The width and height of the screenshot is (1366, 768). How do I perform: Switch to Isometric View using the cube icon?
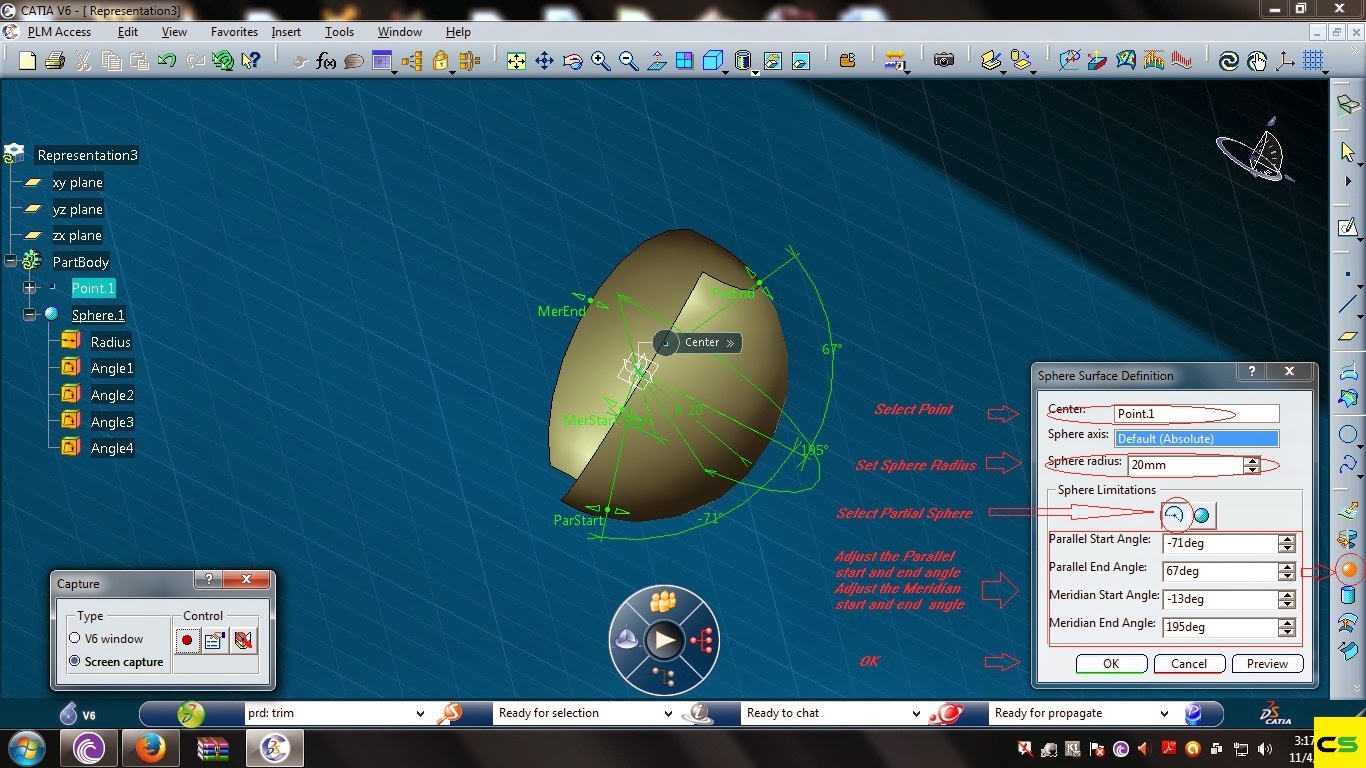pyautogui.click(x=713, y=61)
